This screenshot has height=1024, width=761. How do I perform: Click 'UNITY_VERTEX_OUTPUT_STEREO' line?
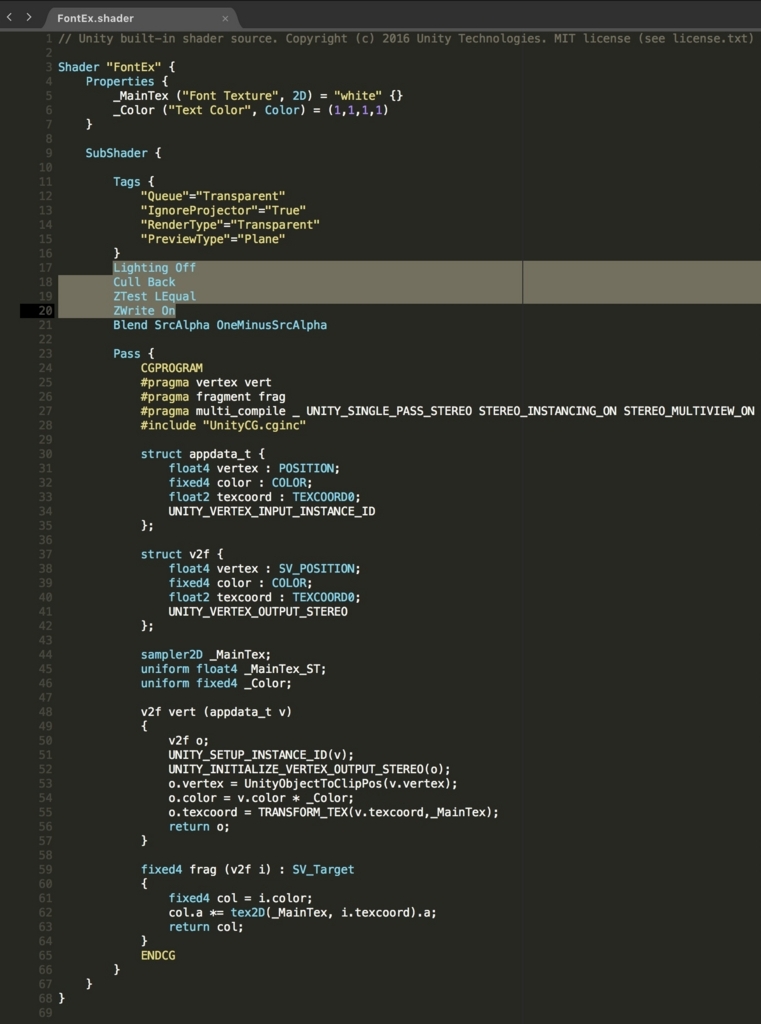pos(258,612)
